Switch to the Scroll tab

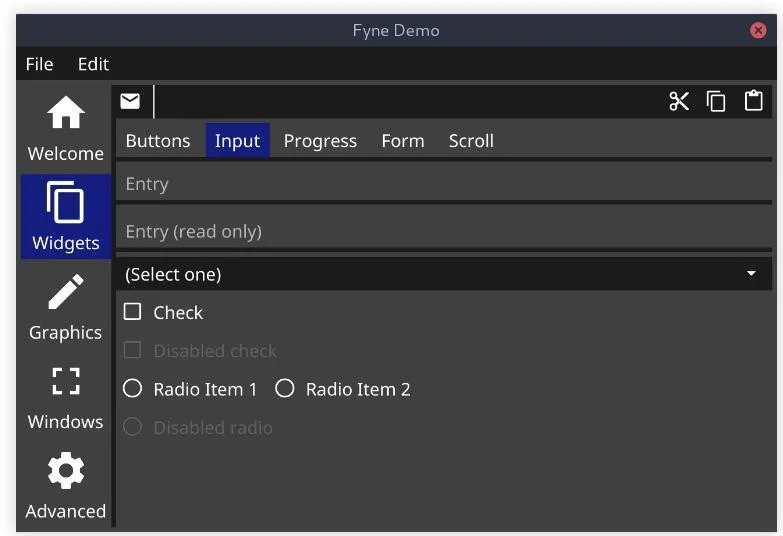[471, 141]
